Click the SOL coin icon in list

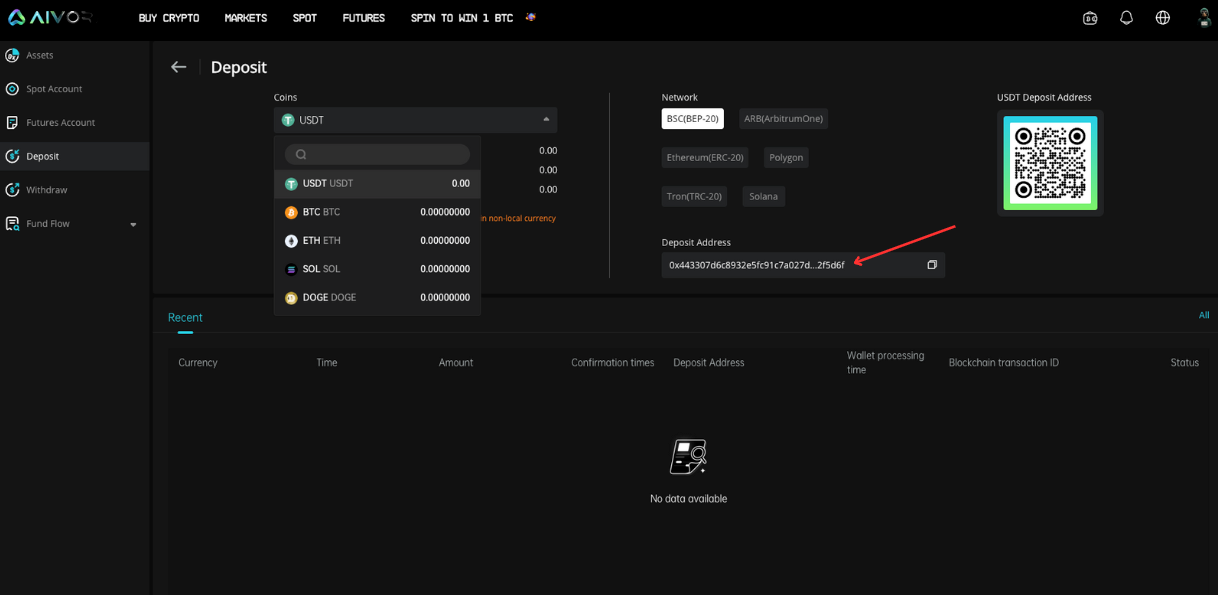coord(291,269)
